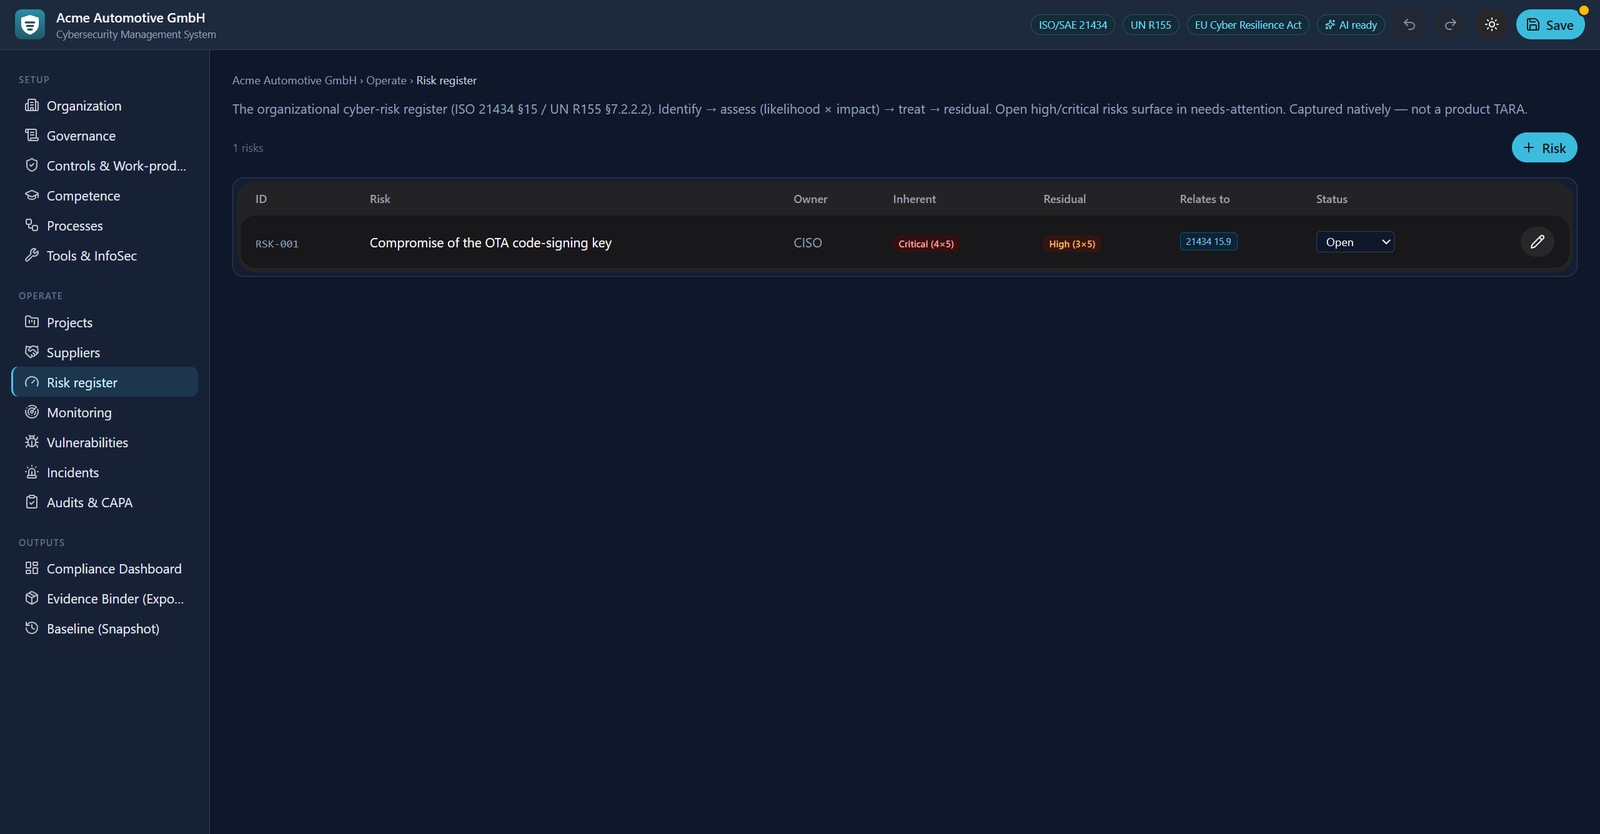Click the AI ready badge
Viewport: 1600px width, 834px height.
coord(1351,25)
